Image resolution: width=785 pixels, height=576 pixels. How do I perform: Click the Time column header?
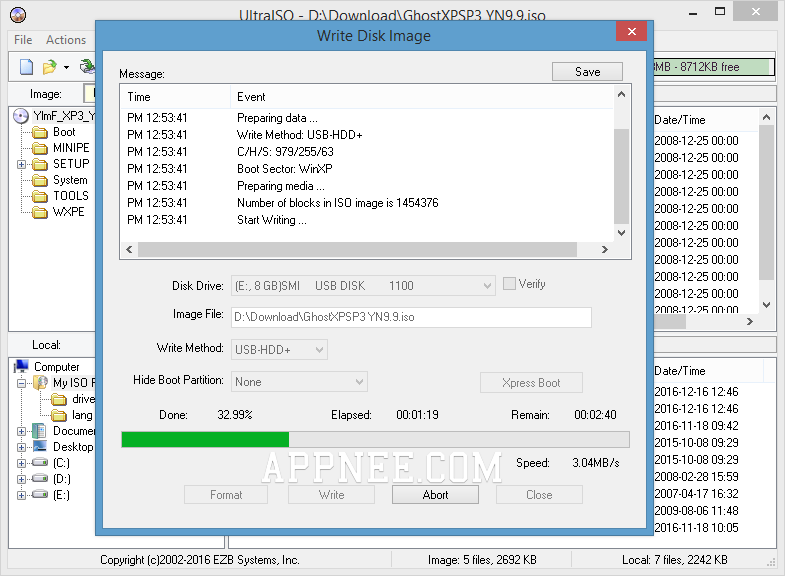click(x=175, y=97)
